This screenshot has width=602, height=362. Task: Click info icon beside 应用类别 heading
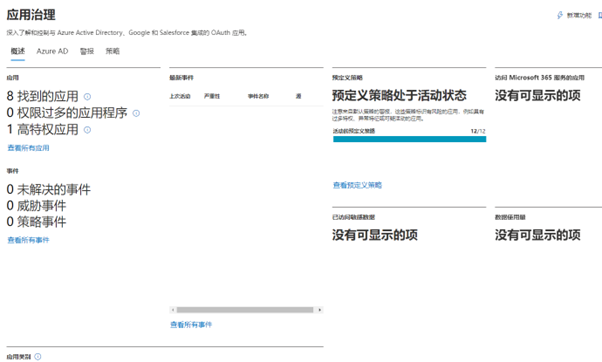38,357
